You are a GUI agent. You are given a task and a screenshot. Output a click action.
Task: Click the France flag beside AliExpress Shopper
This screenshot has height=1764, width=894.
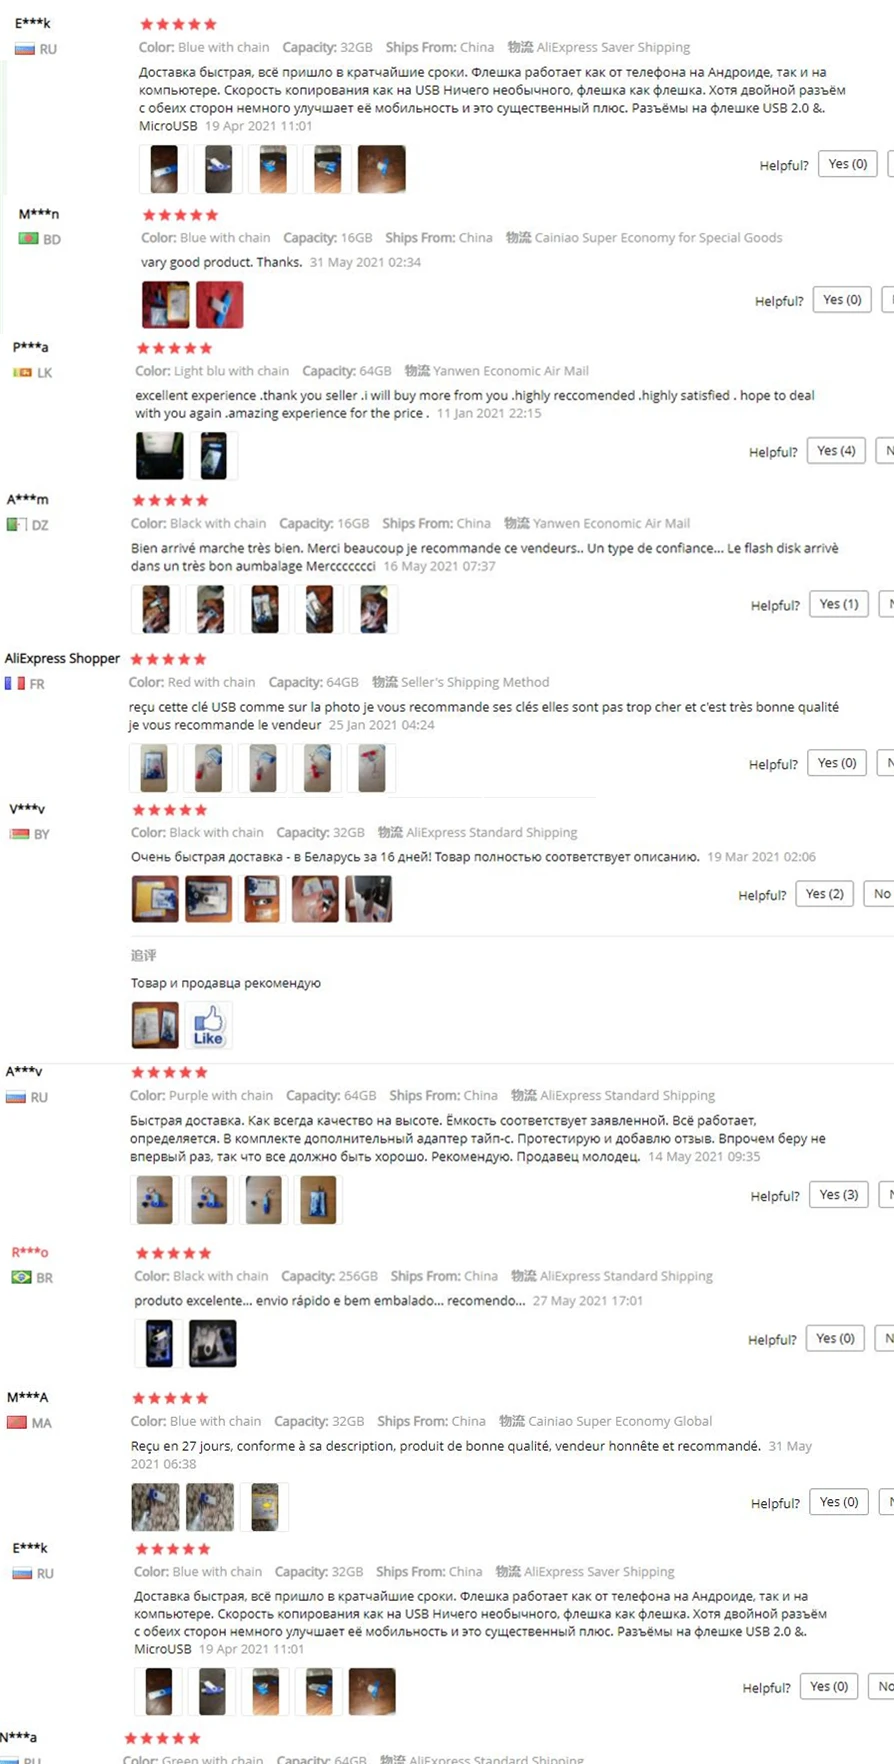[x=14, y=684]
